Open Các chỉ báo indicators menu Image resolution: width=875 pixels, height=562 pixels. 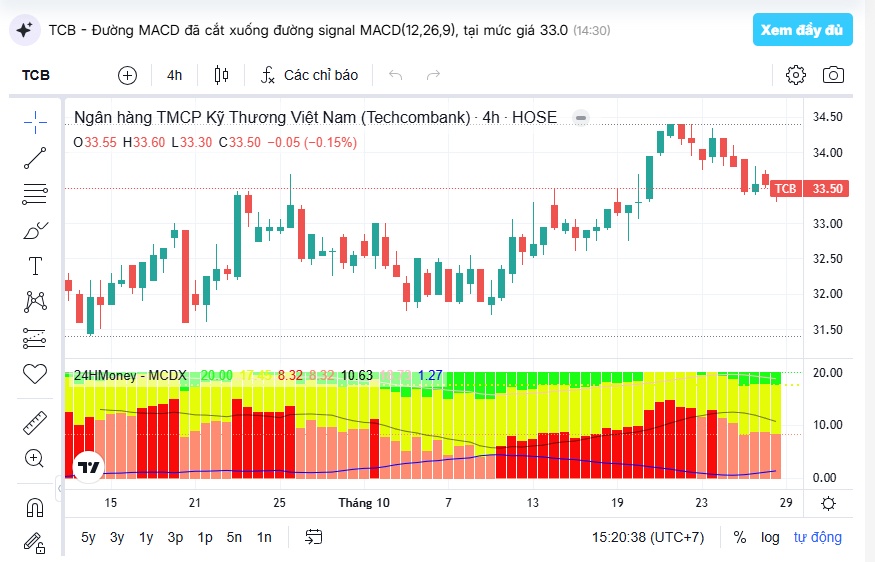pos(310,75)
